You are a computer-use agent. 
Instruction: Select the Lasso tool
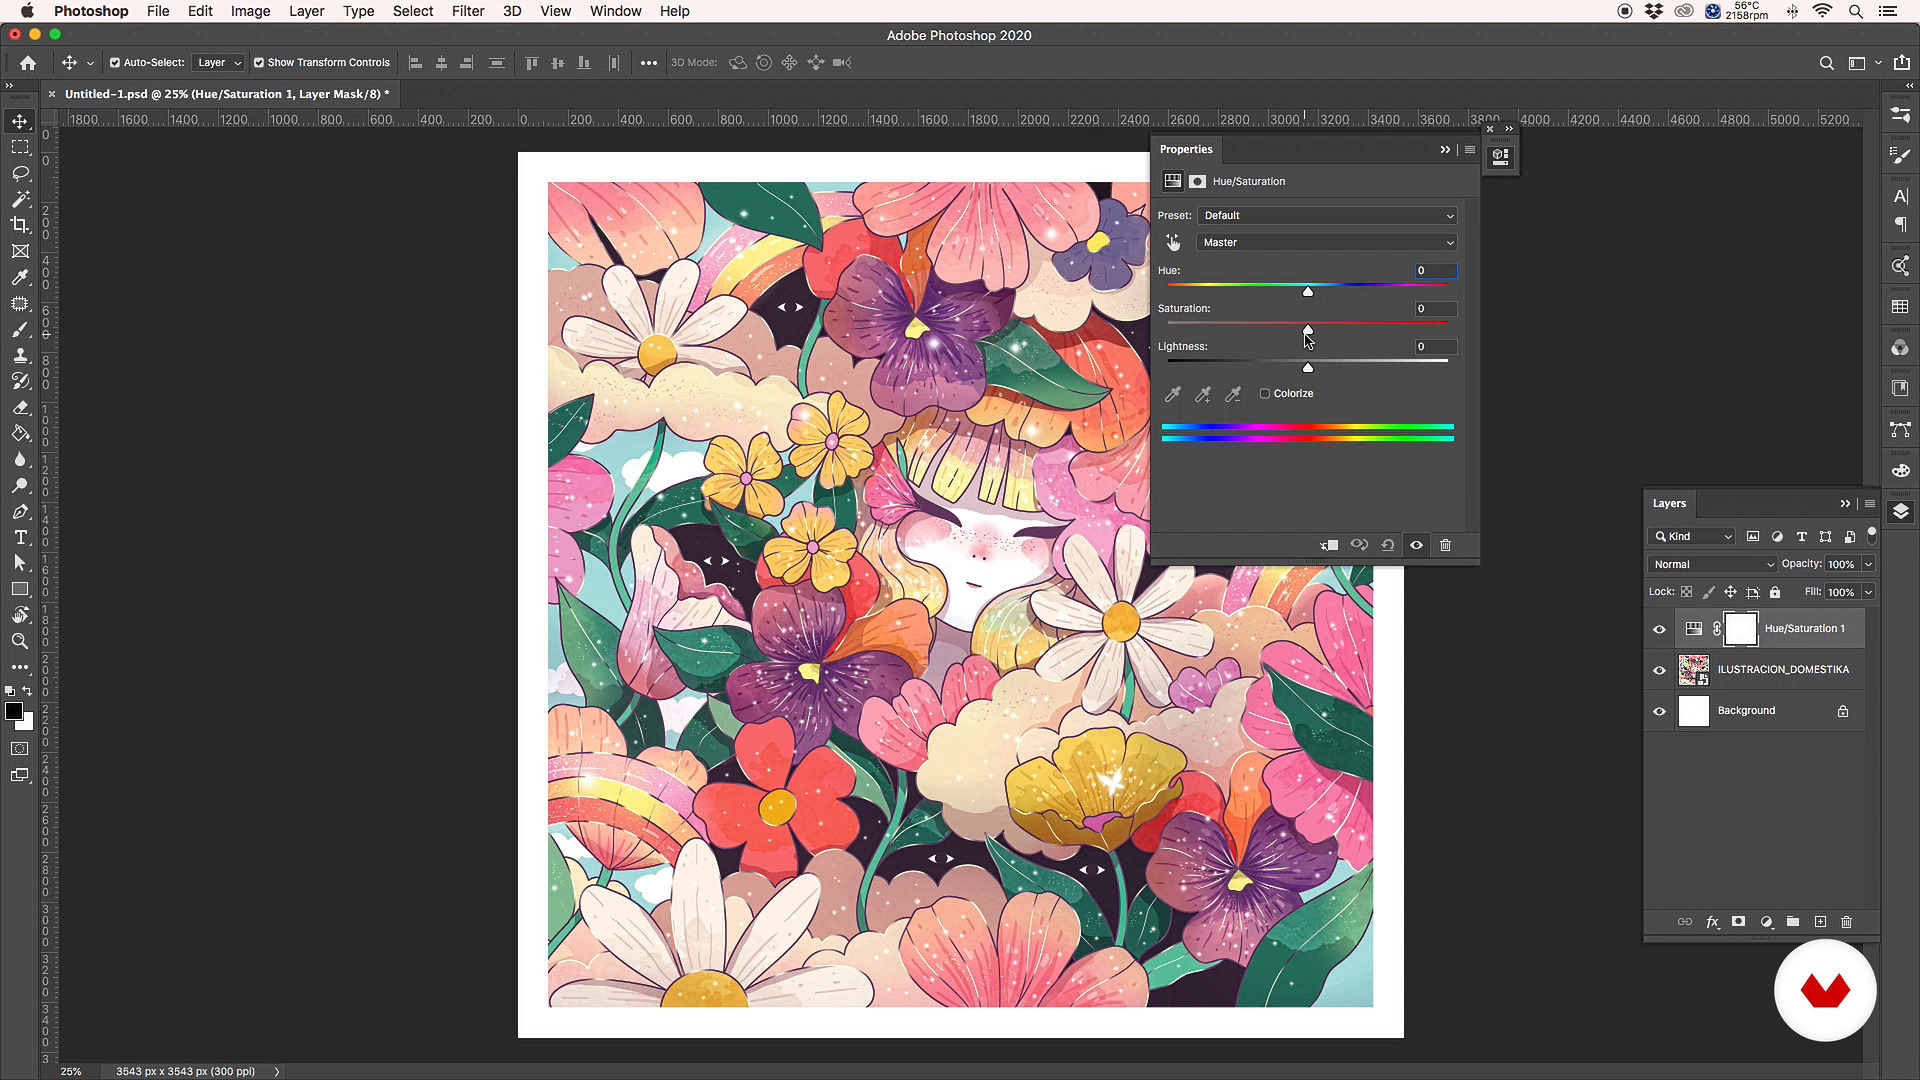[20, 173]
